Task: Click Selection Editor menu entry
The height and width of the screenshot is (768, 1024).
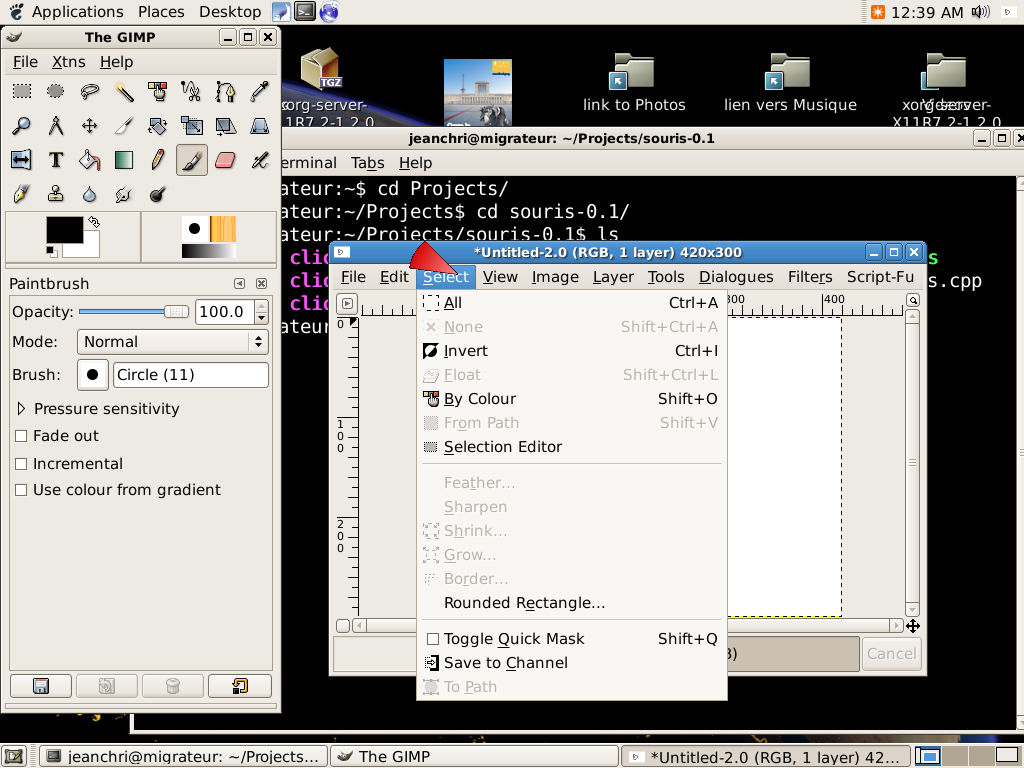Action: coord(502,447)
